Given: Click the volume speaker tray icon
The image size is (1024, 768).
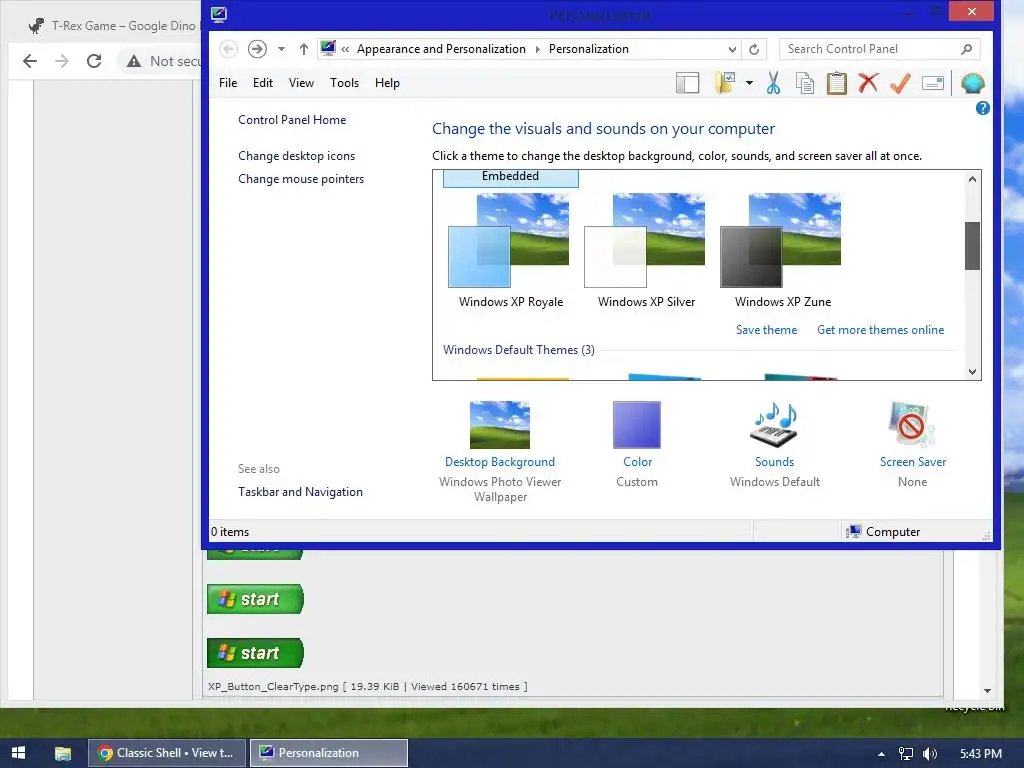Looking at the screenshot, I should tap(930, 754).
